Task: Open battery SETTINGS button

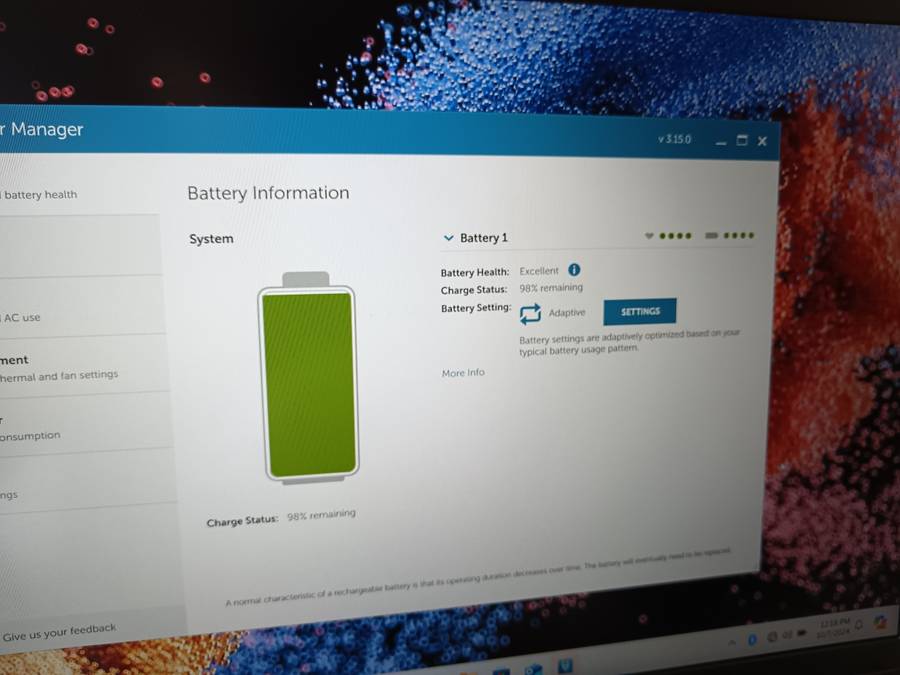Action: tap(640, 311)
